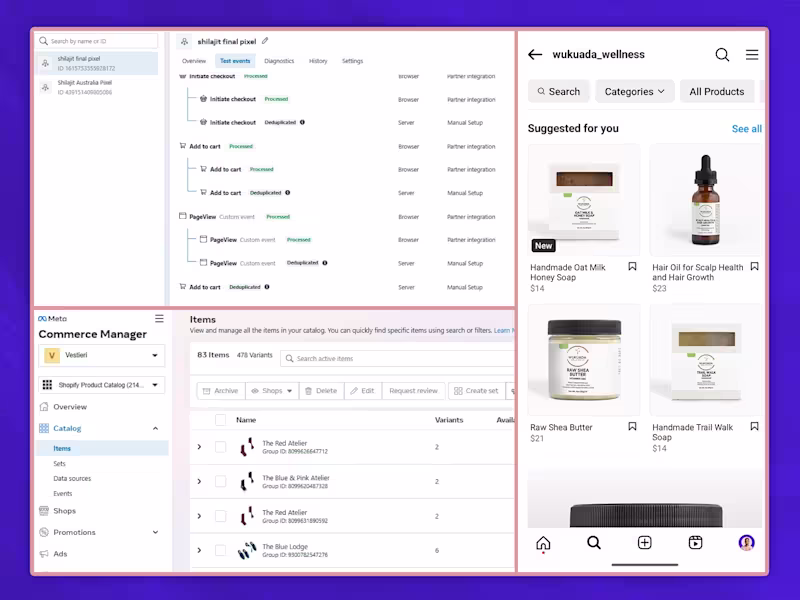
Task: Switch to Test events tab
Action: tap(235, 61)
